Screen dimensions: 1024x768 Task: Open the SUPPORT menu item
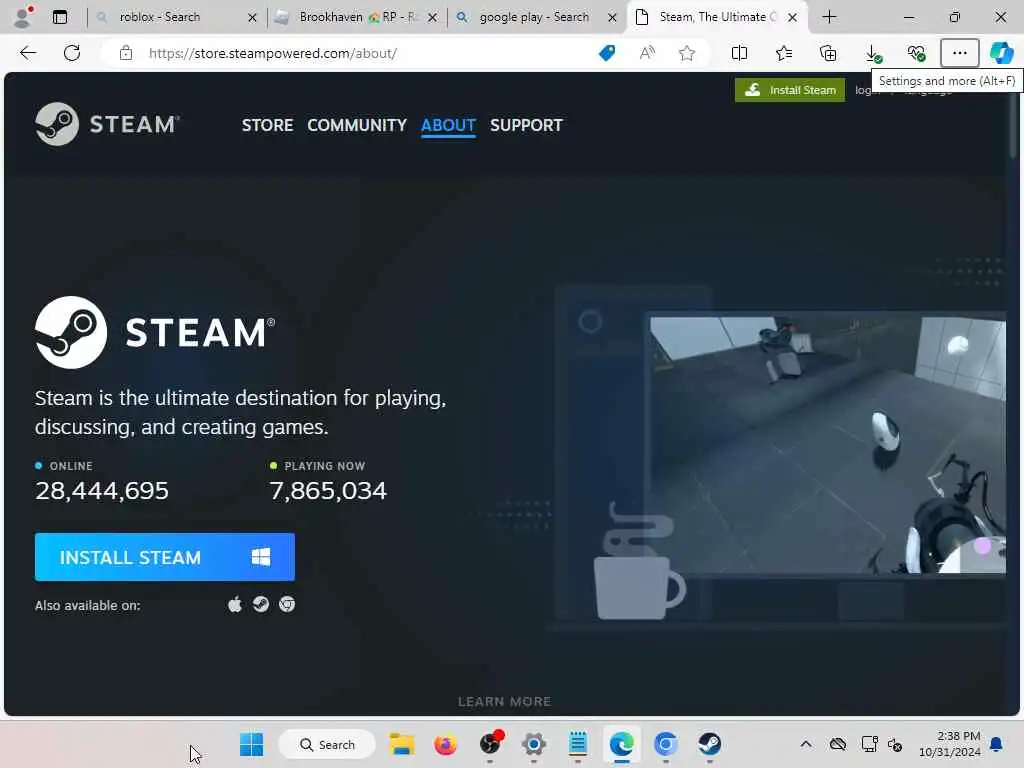click(526, 125)
